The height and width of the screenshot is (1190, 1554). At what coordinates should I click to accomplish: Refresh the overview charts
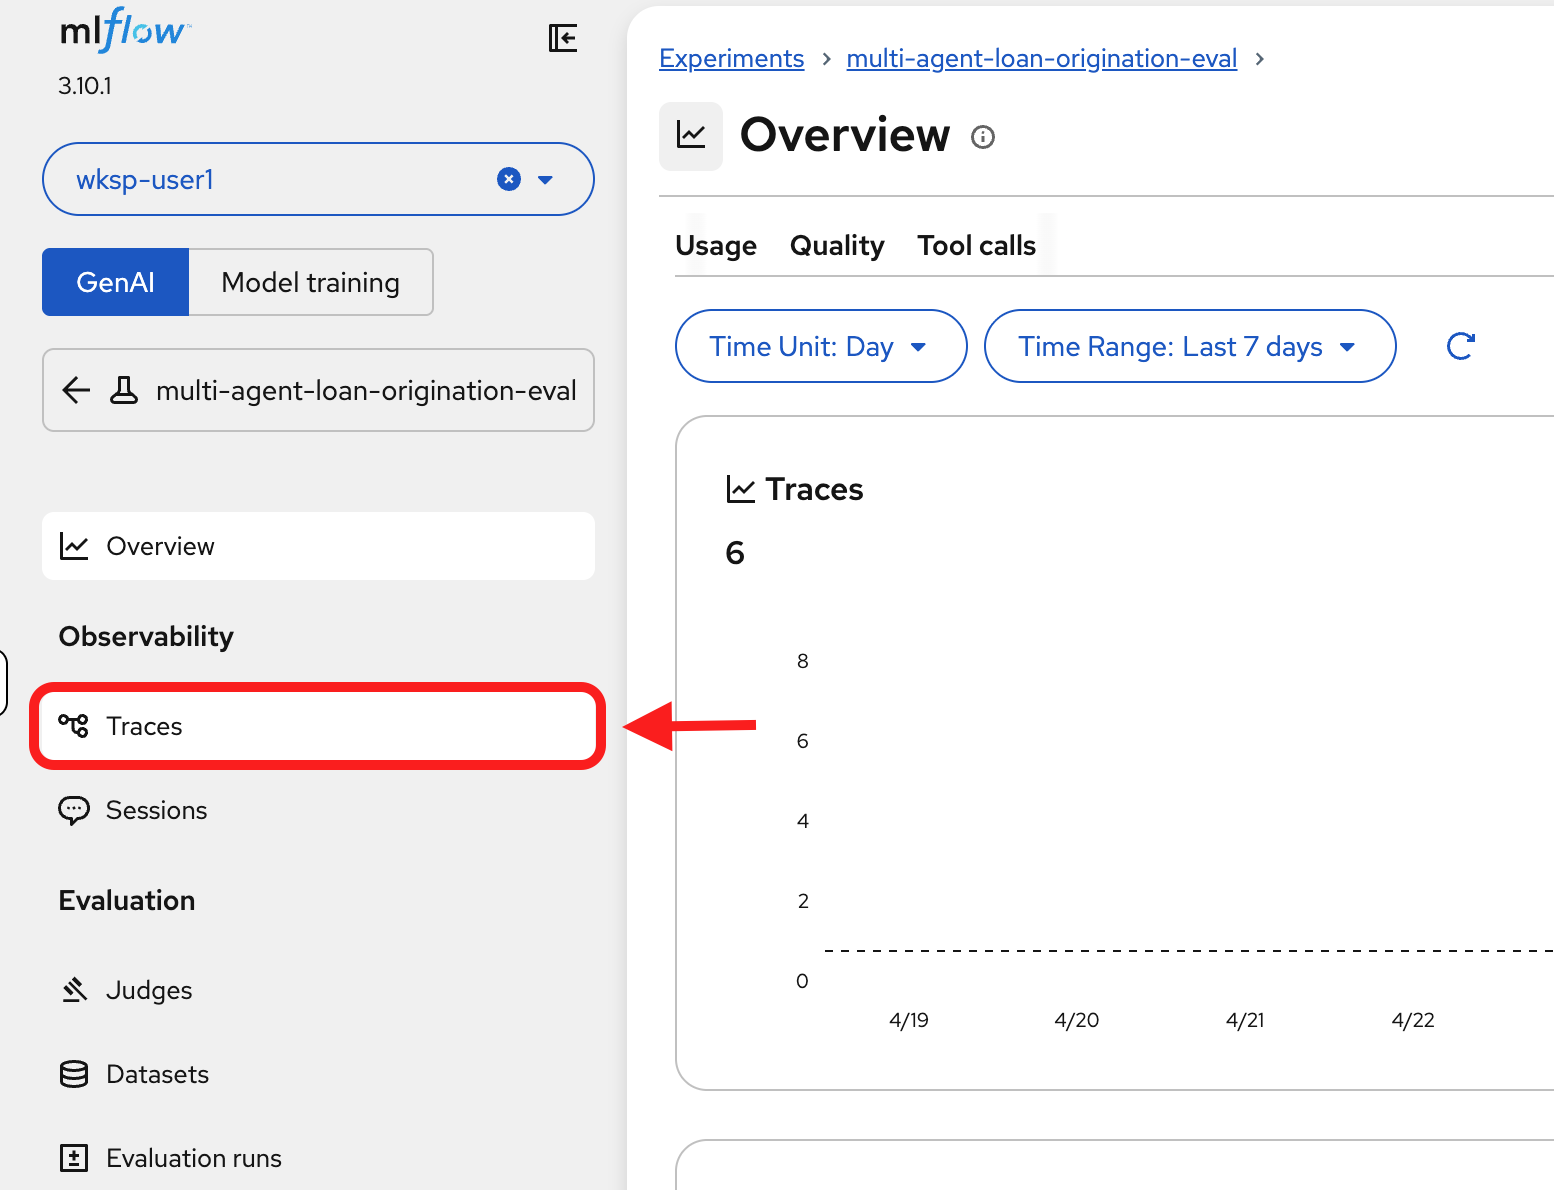pos(1461,346)
